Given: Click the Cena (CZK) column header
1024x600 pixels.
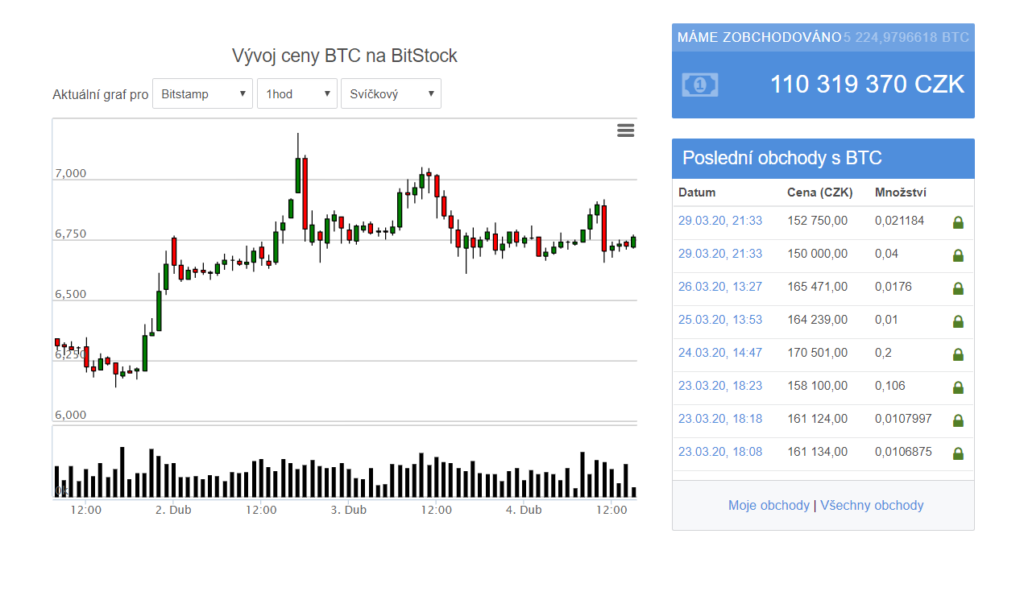Looking at the screenshot, I should click(x=820, y=193).
